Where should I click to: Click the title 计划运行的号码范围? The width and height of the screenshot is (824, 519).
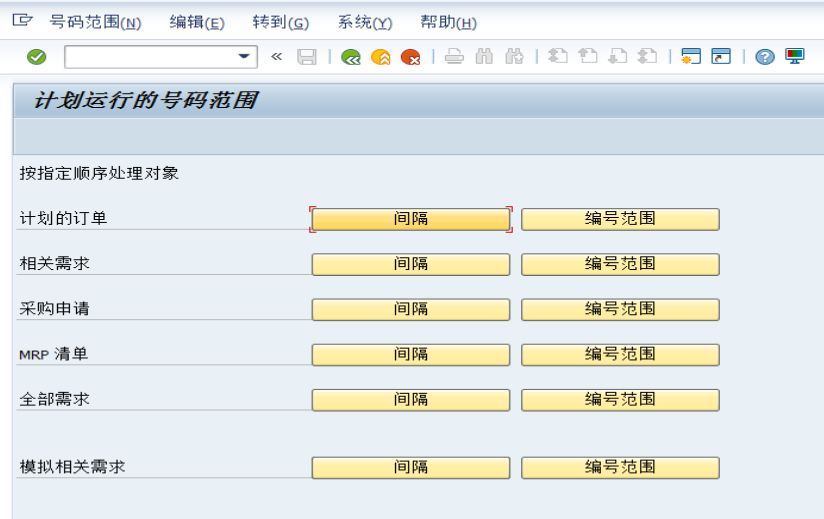(x=146, y=100)
